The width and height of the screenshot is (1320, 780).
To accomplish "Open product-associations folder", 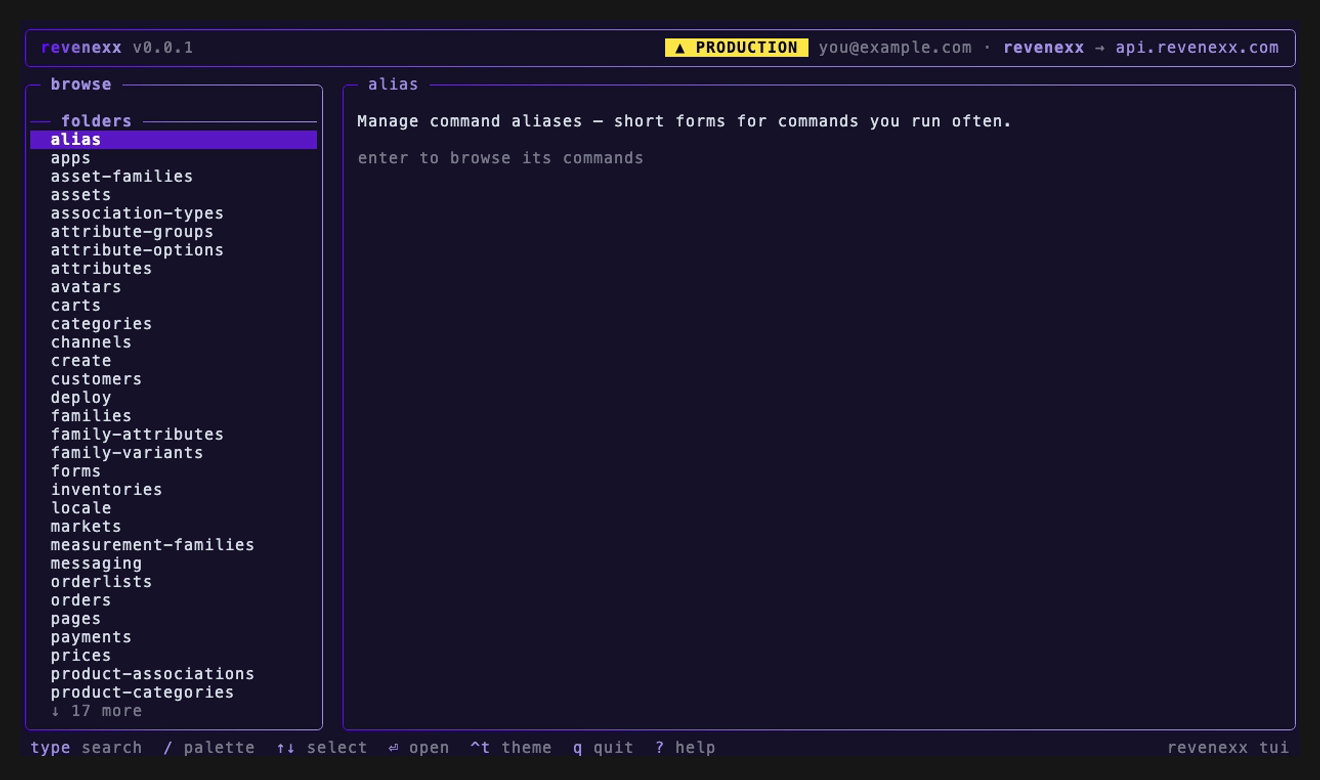I will (x=173, y=674).
